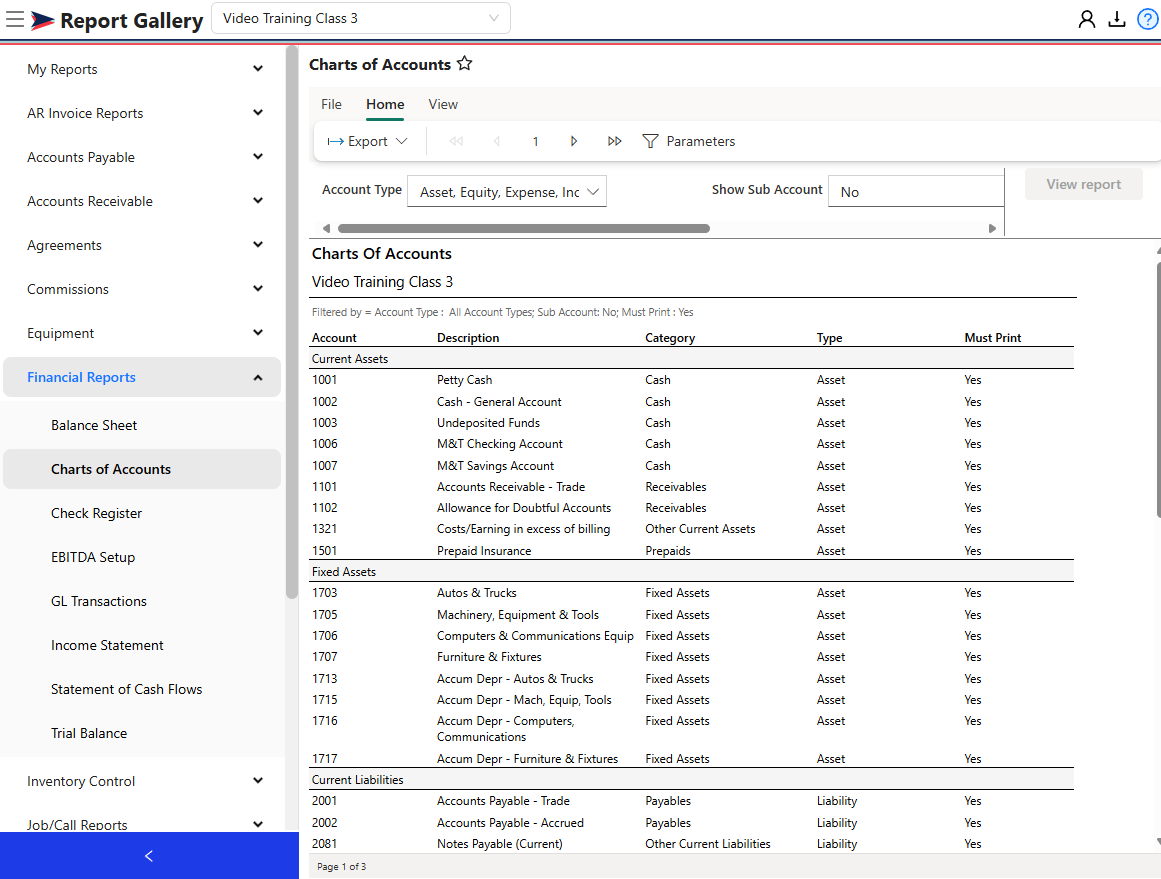1161x879 pixels.
Task: Click the Prepaid Insurance description
Action: 484,551
